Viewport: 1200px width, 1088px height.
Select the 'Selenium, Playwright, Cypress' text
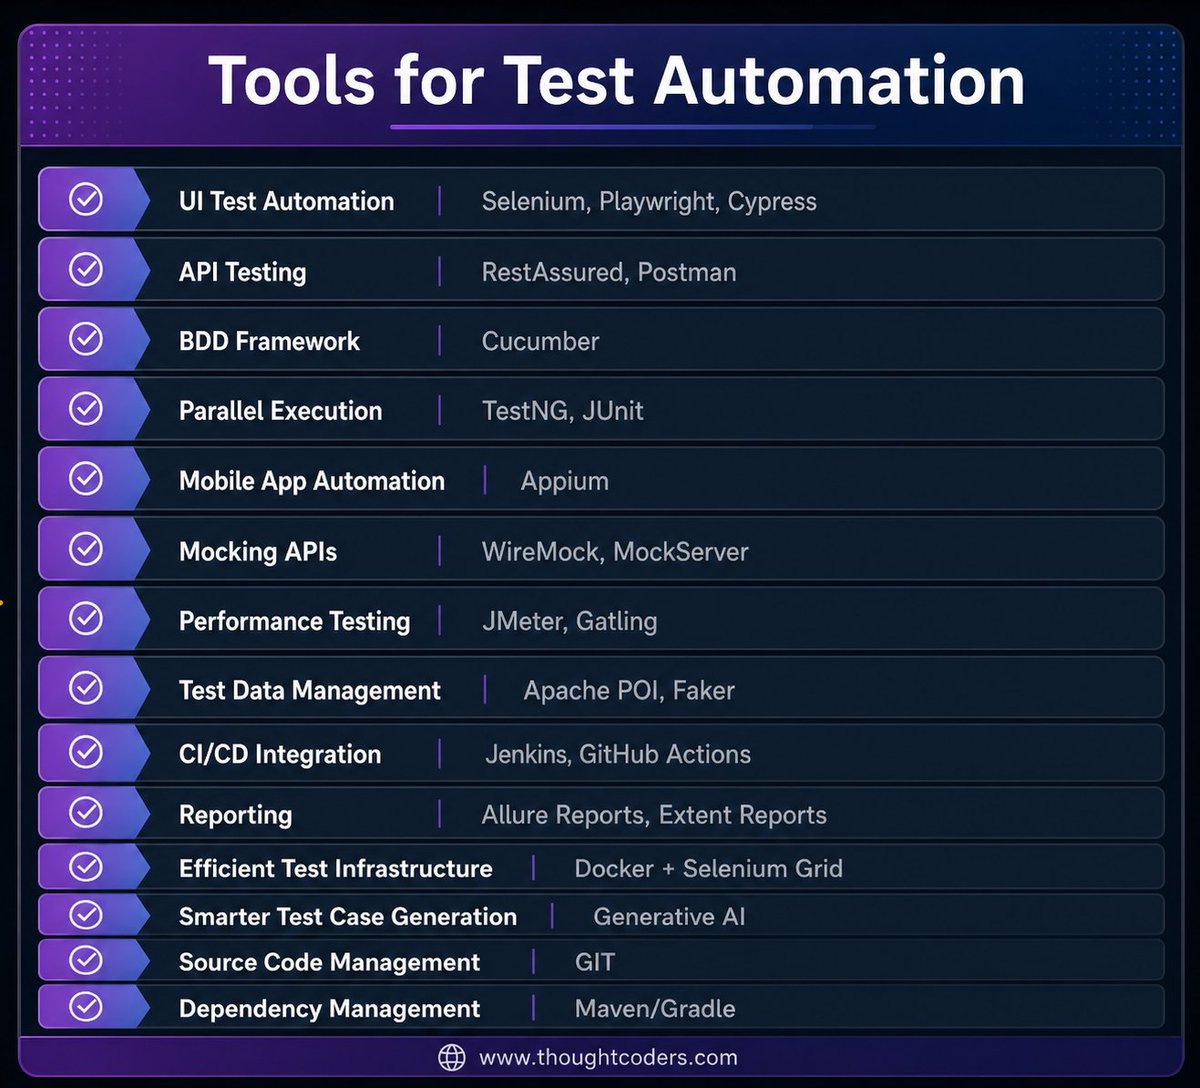point(649,202)
